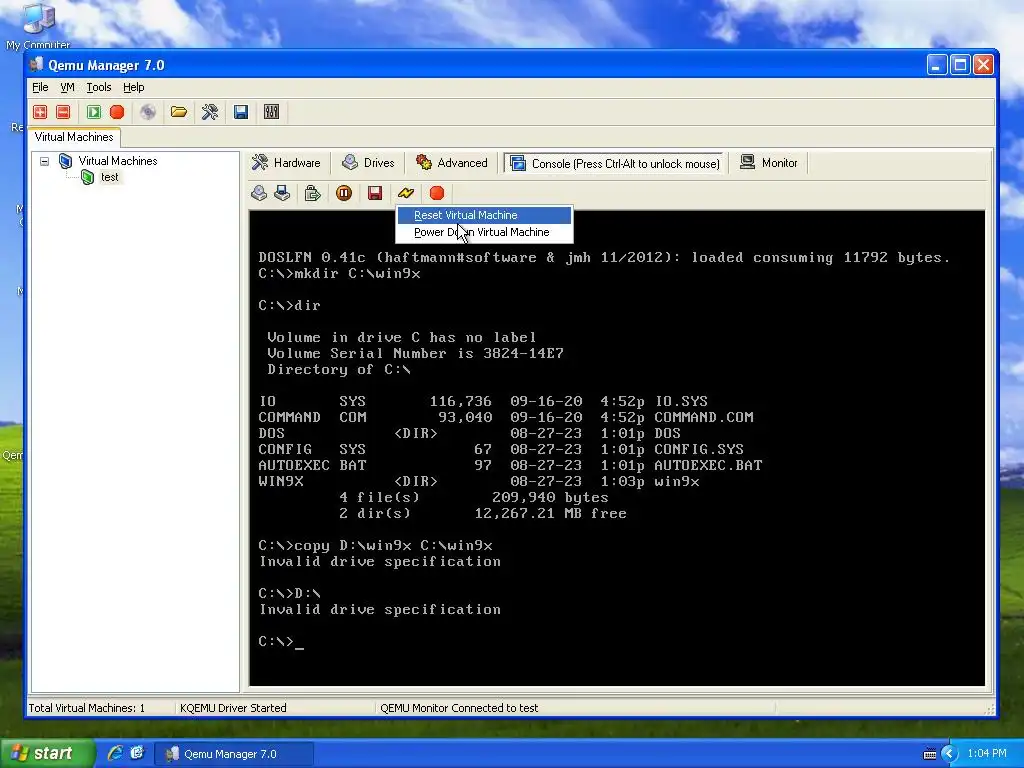Collapse the Virtual Machines tree node
This screenshot has height=768, width=1024.
(44, 161)
